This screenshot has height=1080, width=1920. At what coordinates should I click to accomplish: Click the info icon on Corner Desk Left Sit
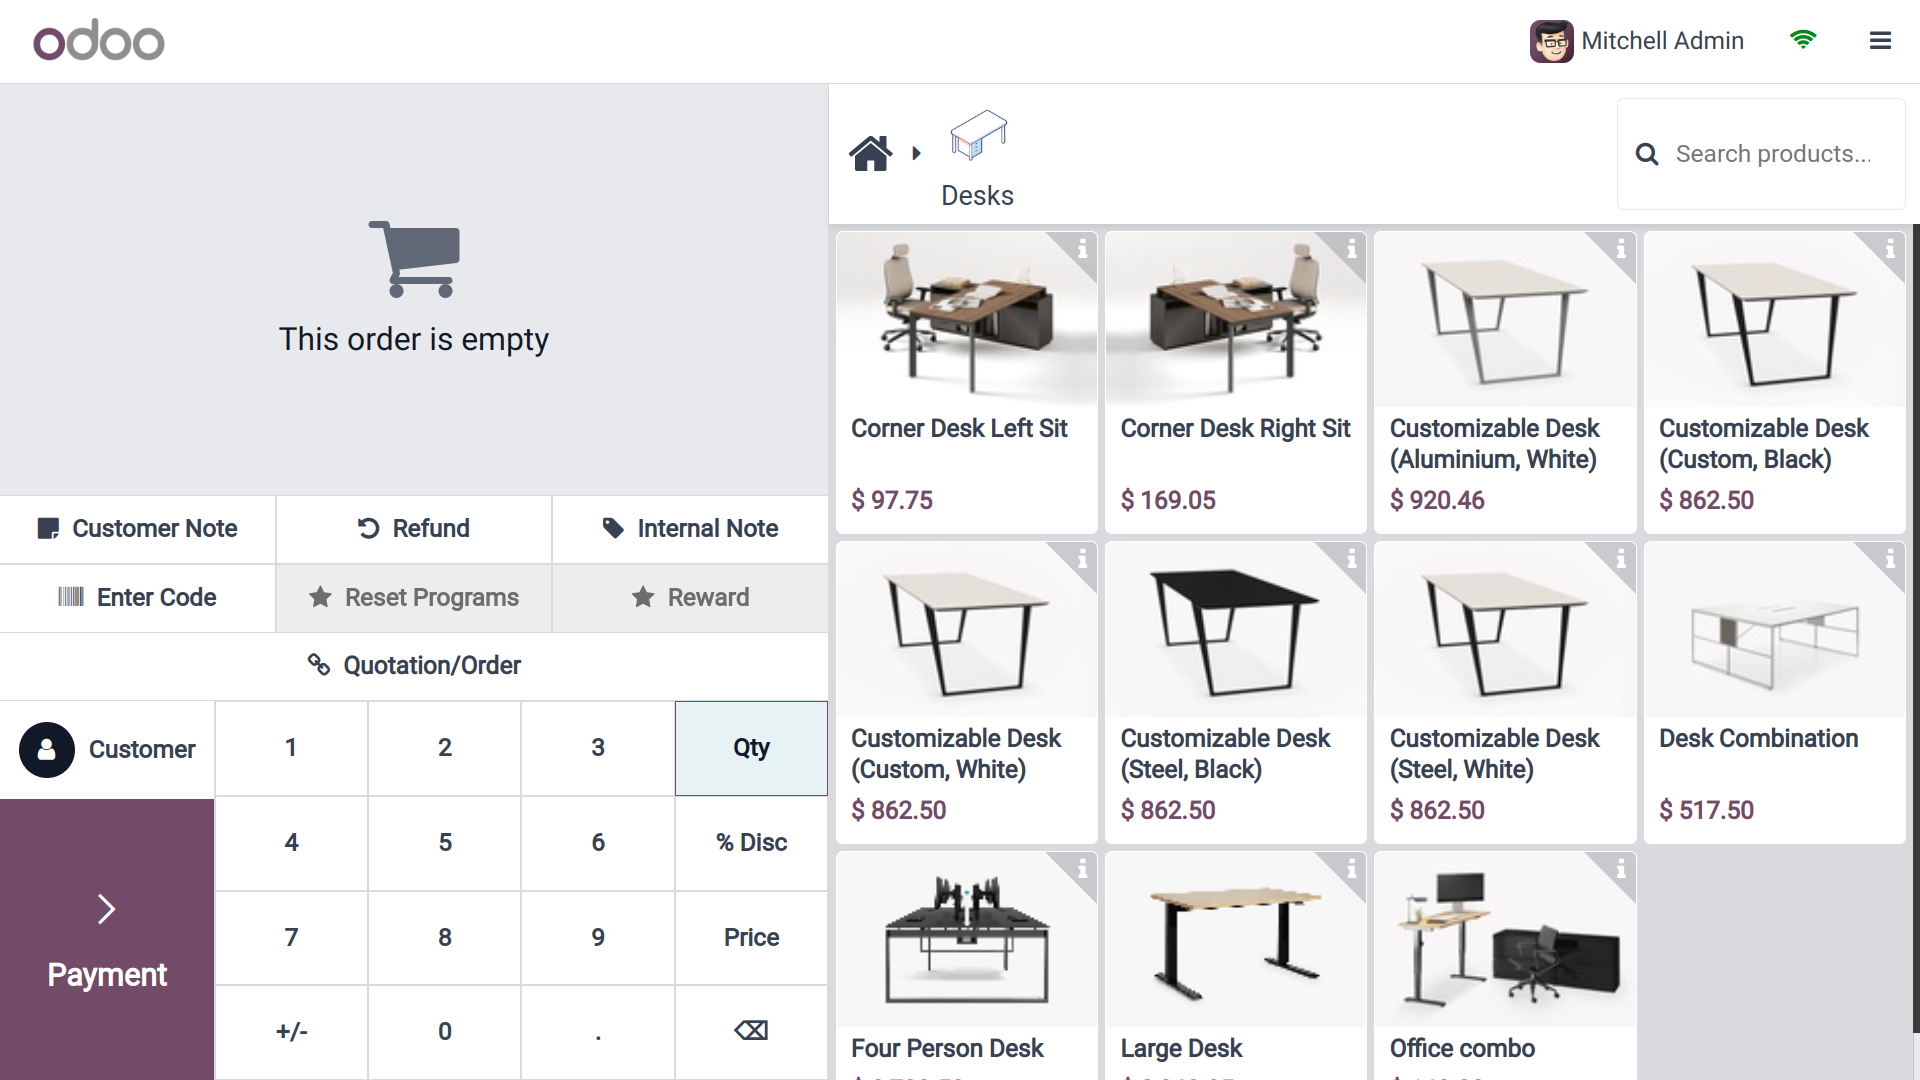[1081, 249]
